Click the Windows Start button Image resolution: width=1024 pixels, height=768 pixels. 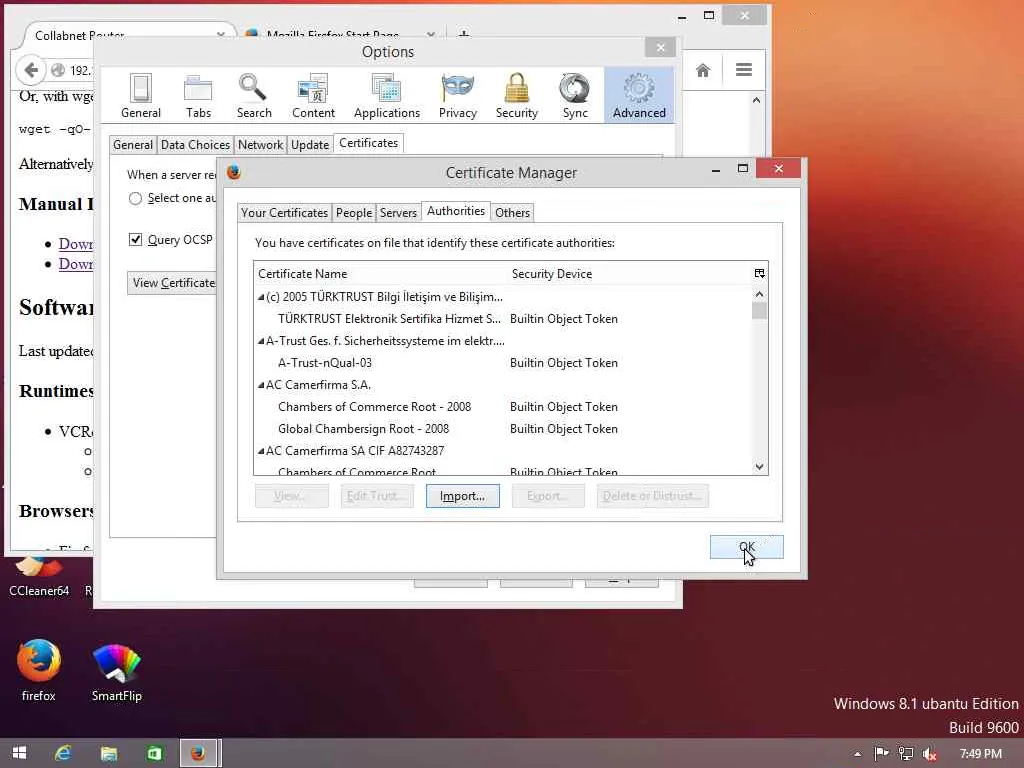pos(19,753)
